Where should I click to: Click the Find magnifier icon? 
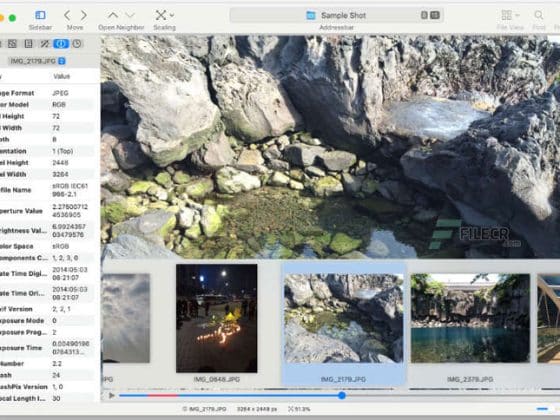(539, 15)
